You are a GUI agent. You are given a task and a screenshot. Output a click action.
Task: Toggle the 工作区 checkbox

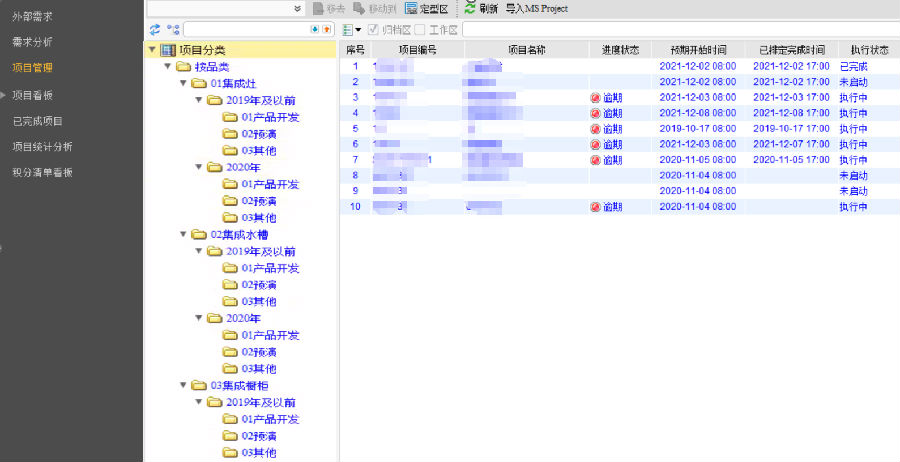tap(420, 29)
